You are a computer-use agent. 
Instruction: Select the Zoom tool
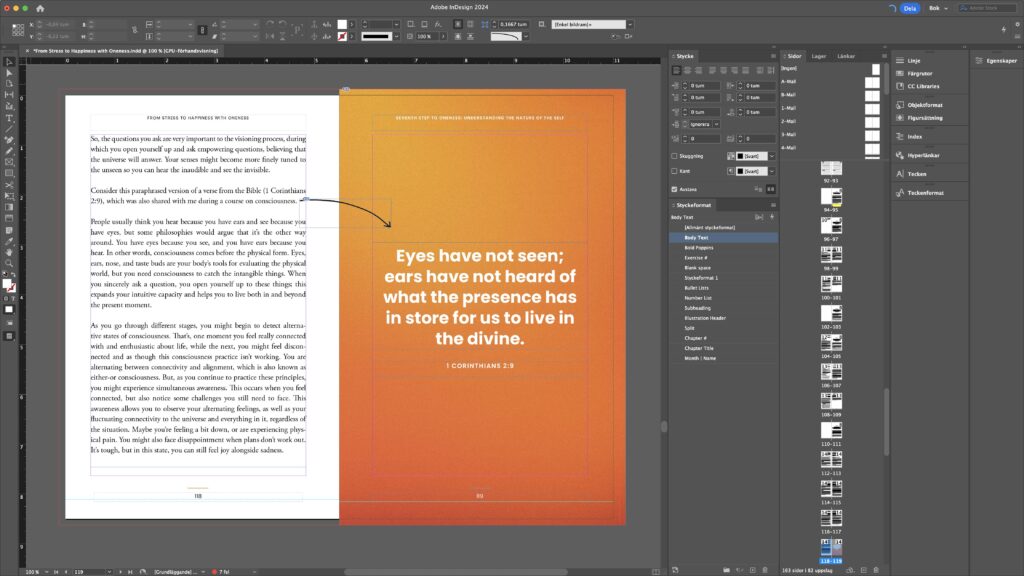pos(9,263)
